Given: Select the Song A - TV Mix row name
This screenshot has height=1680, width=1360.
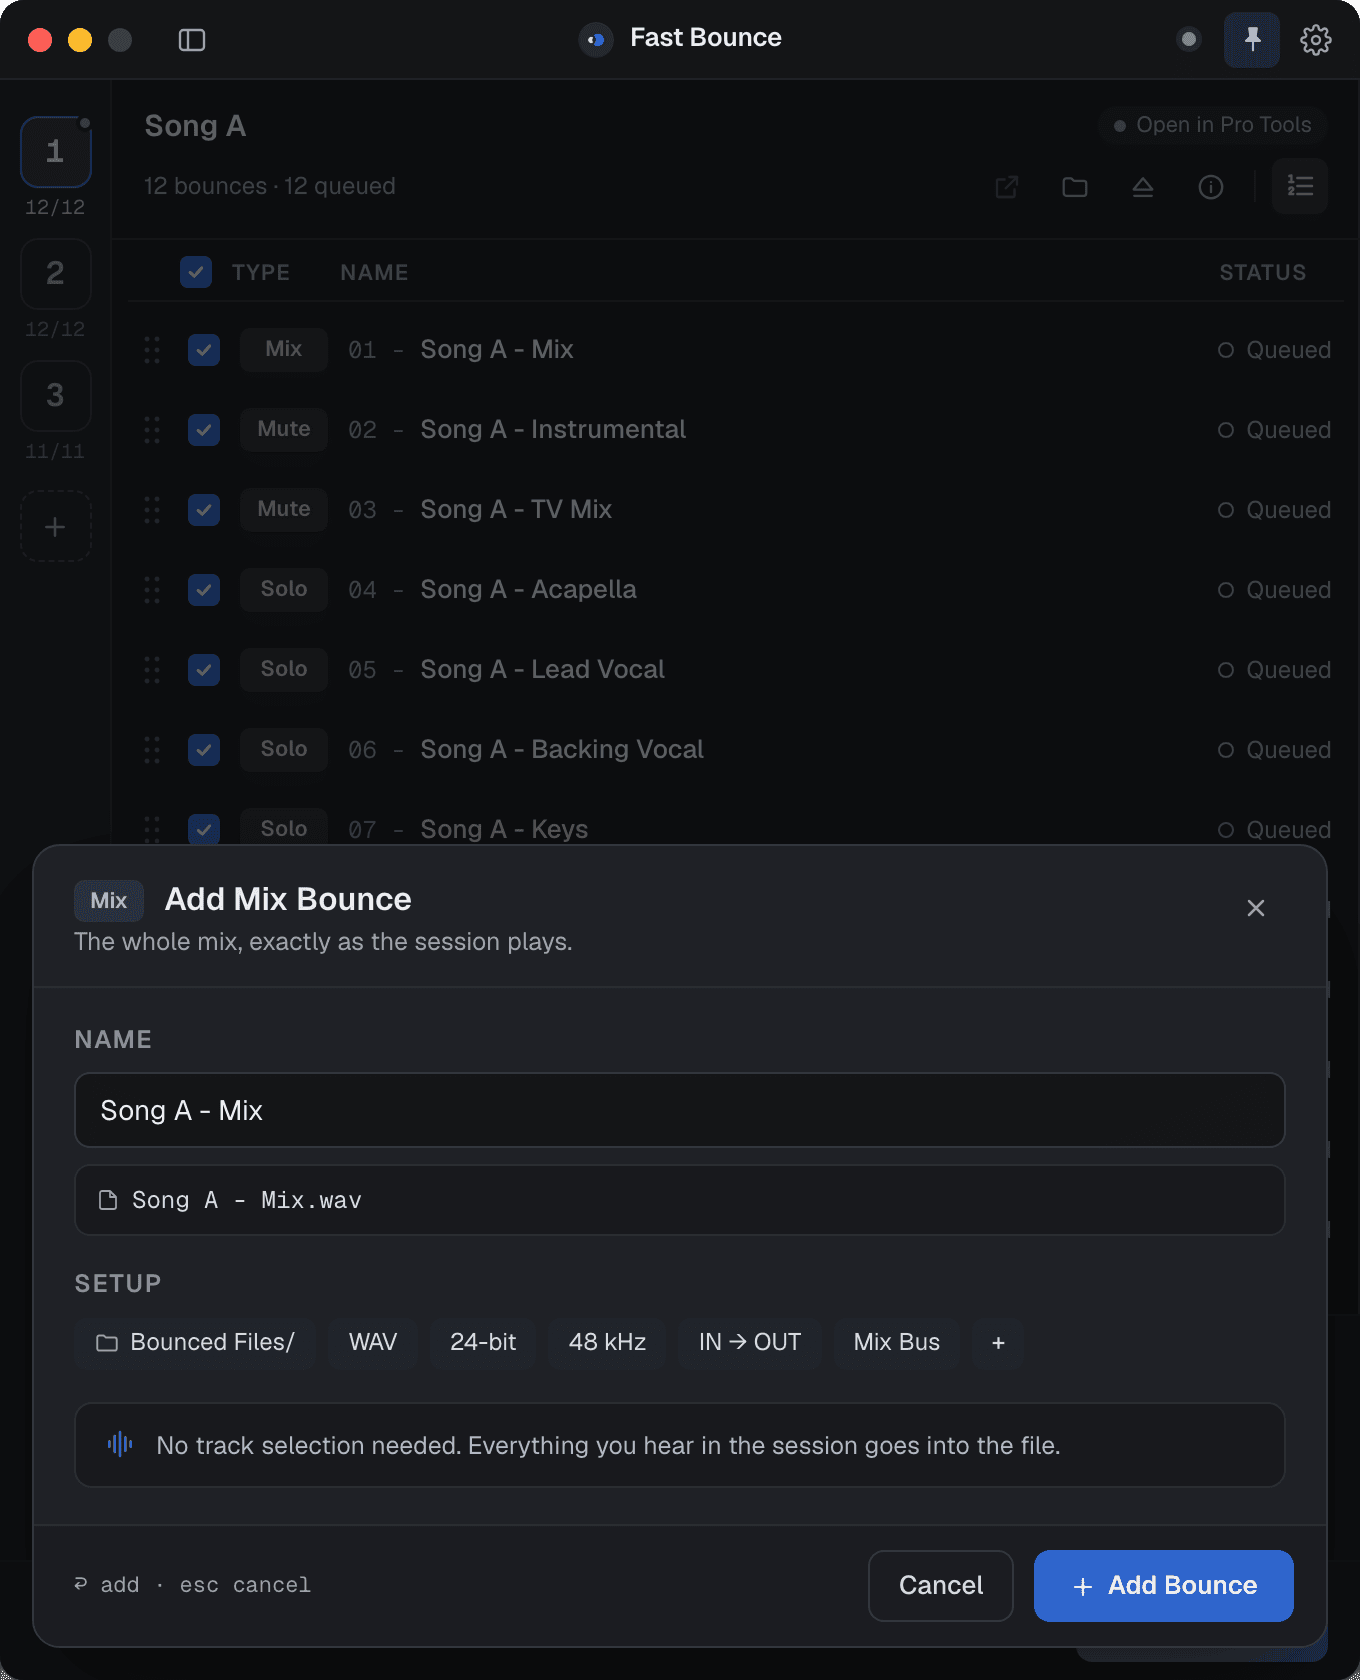Looking at the screenshot, I should (516, 510).
